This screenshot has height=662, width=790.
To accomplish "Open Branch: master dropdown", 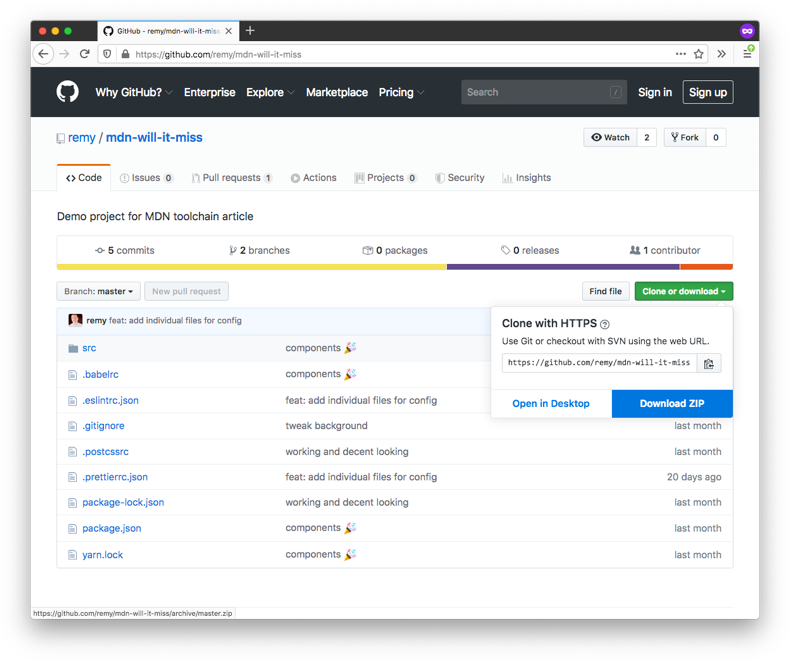I will click(98, 291).
